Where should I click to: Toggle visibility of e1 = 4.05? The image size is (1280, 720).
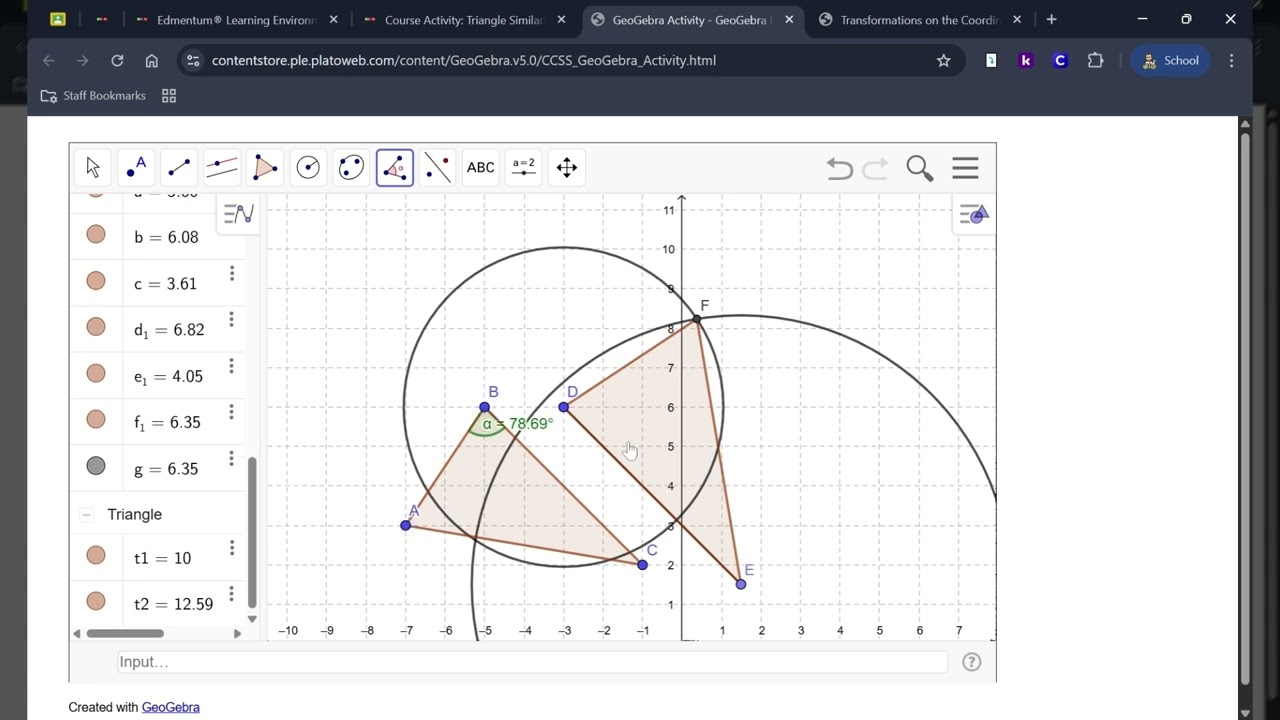point(96,373)
